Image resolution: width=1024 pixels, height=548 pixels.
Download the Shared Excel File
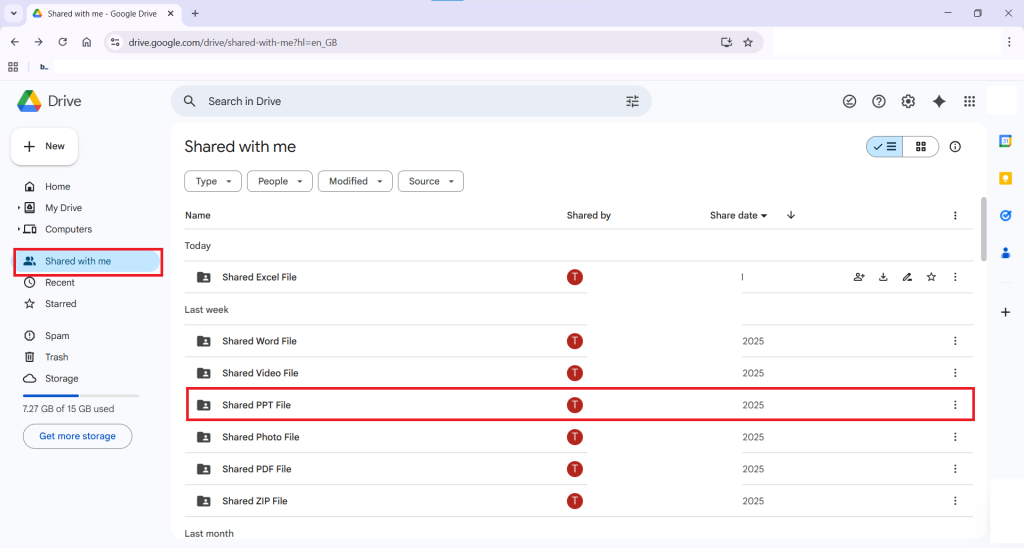883,277
